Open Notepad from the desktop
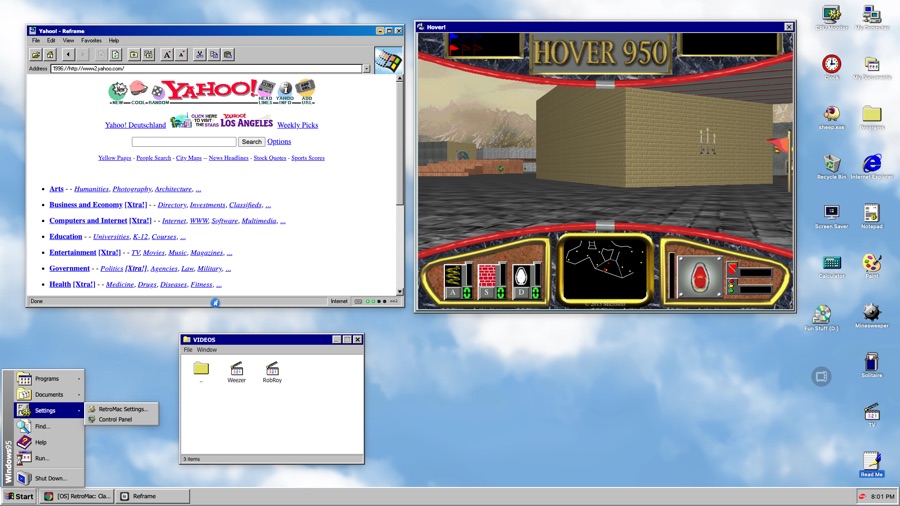This screenshot has width=900, height=506. pos(871,216)
